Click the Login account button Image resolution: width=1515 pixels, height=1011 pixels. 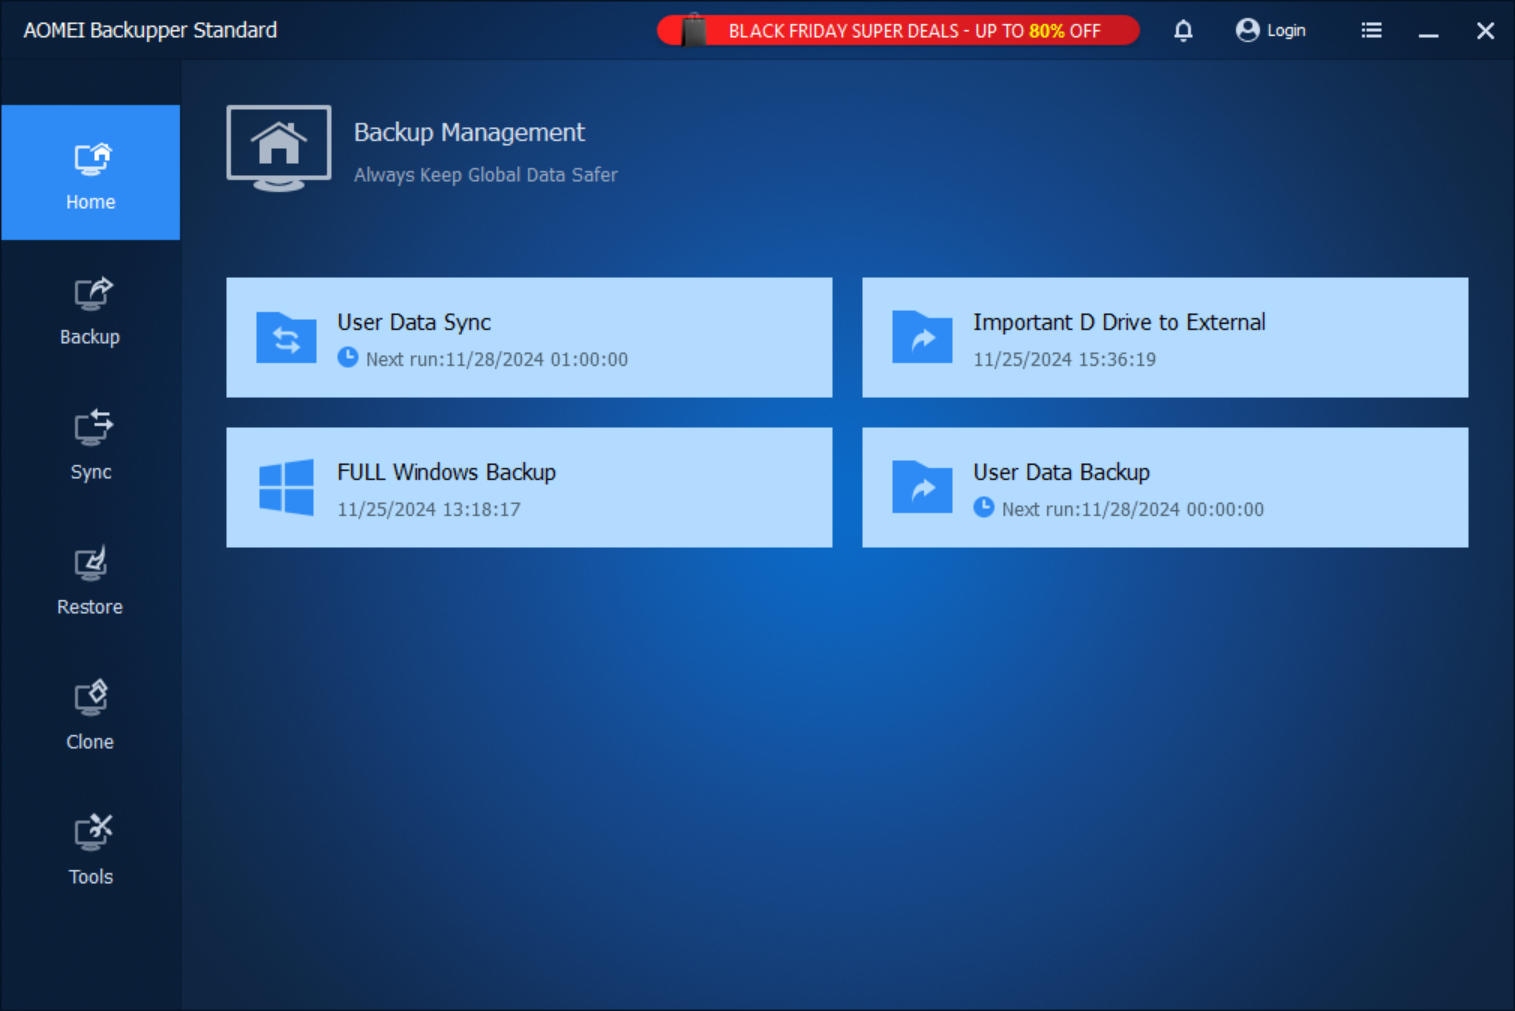click(1271, 31)
